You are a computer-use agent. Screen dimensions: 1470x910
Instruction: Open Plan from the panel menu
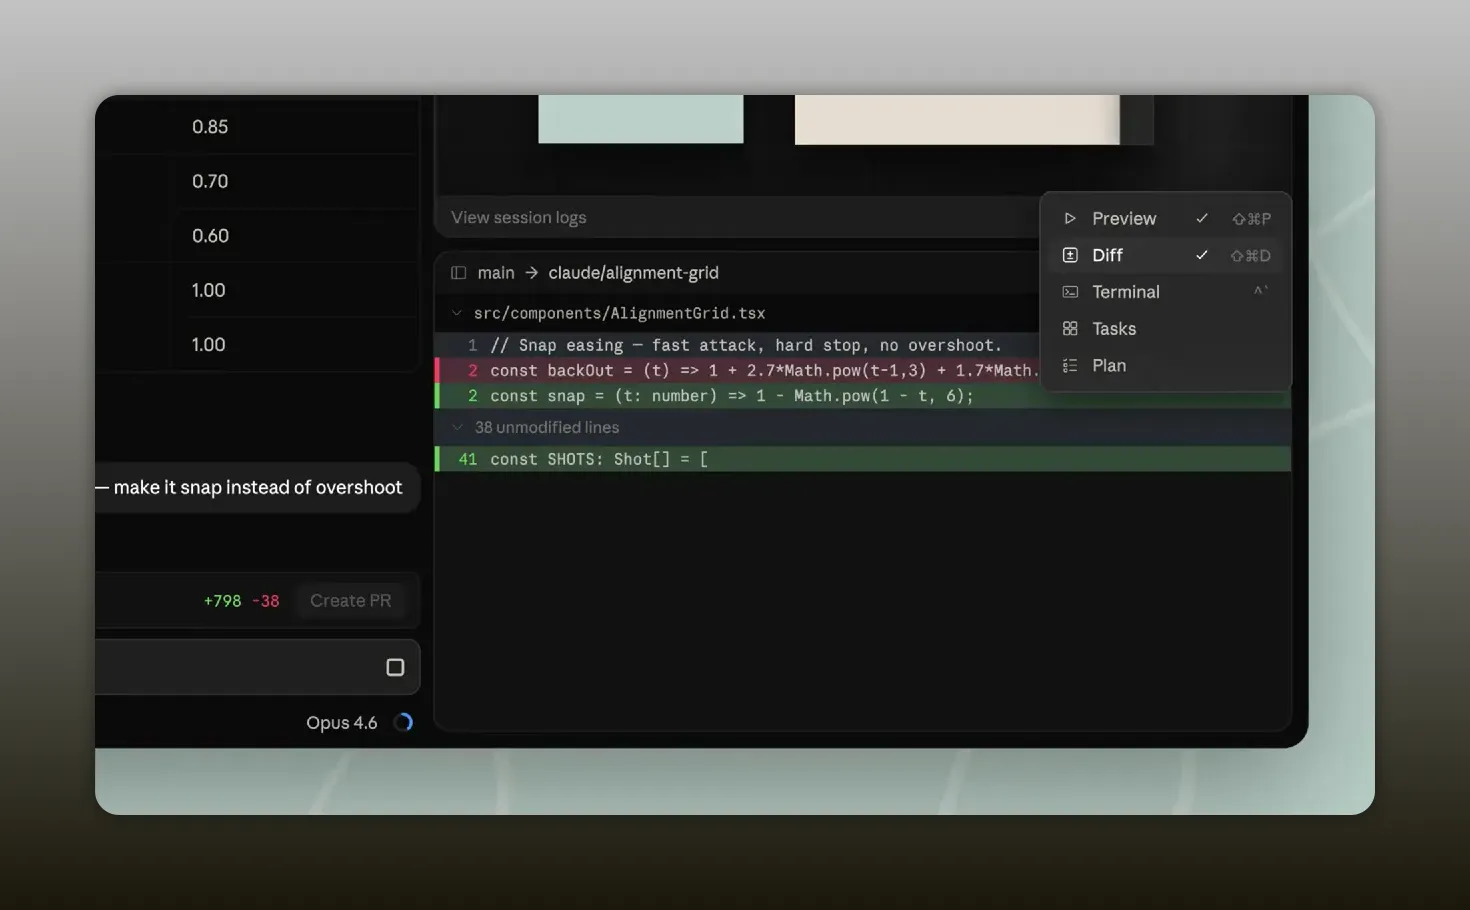[x=1166, y=365]
